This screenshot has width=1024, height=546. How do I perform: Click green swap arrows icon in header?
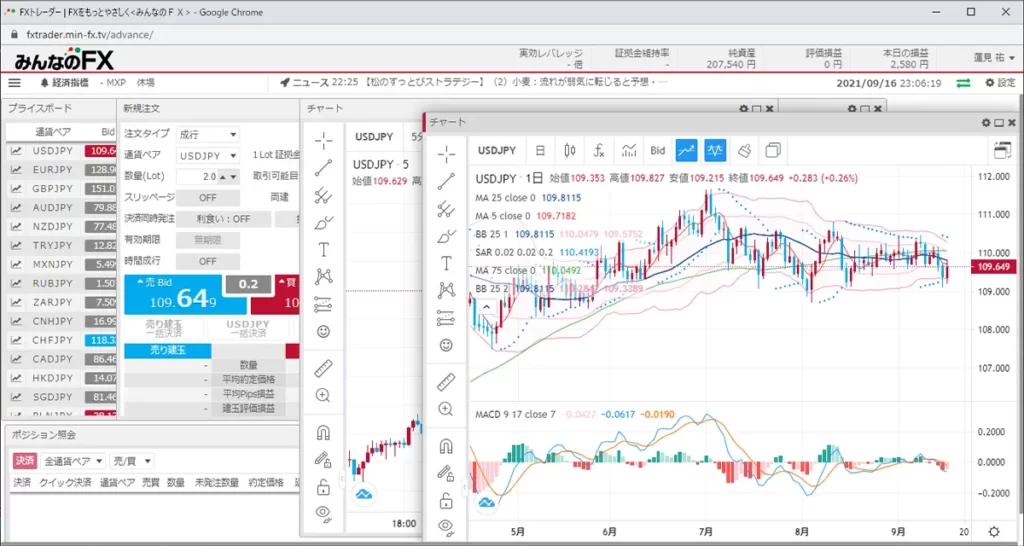point(963,83)
